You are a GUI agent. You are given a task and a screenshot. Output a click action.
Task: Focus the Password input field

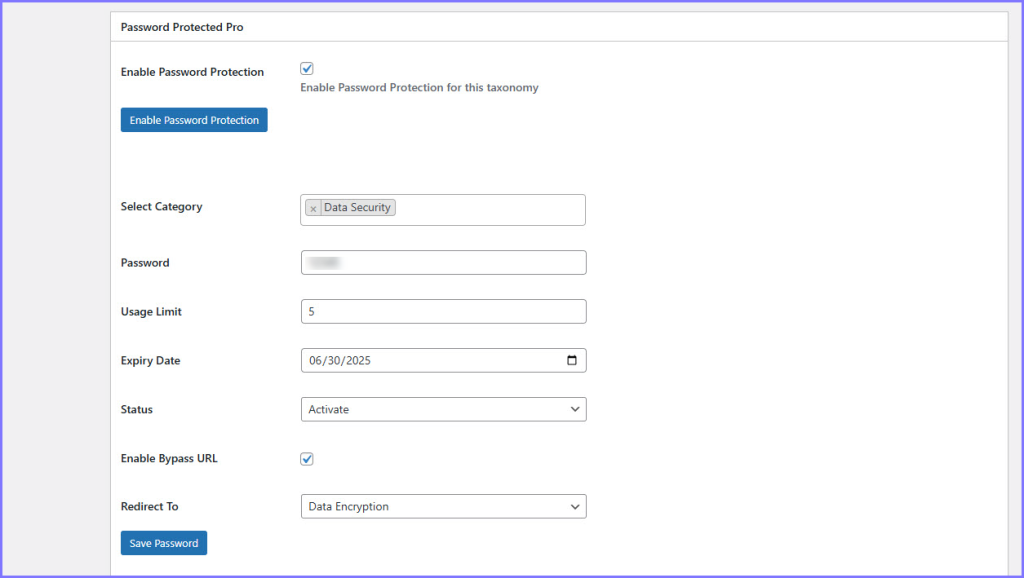(x=443, y=263)
